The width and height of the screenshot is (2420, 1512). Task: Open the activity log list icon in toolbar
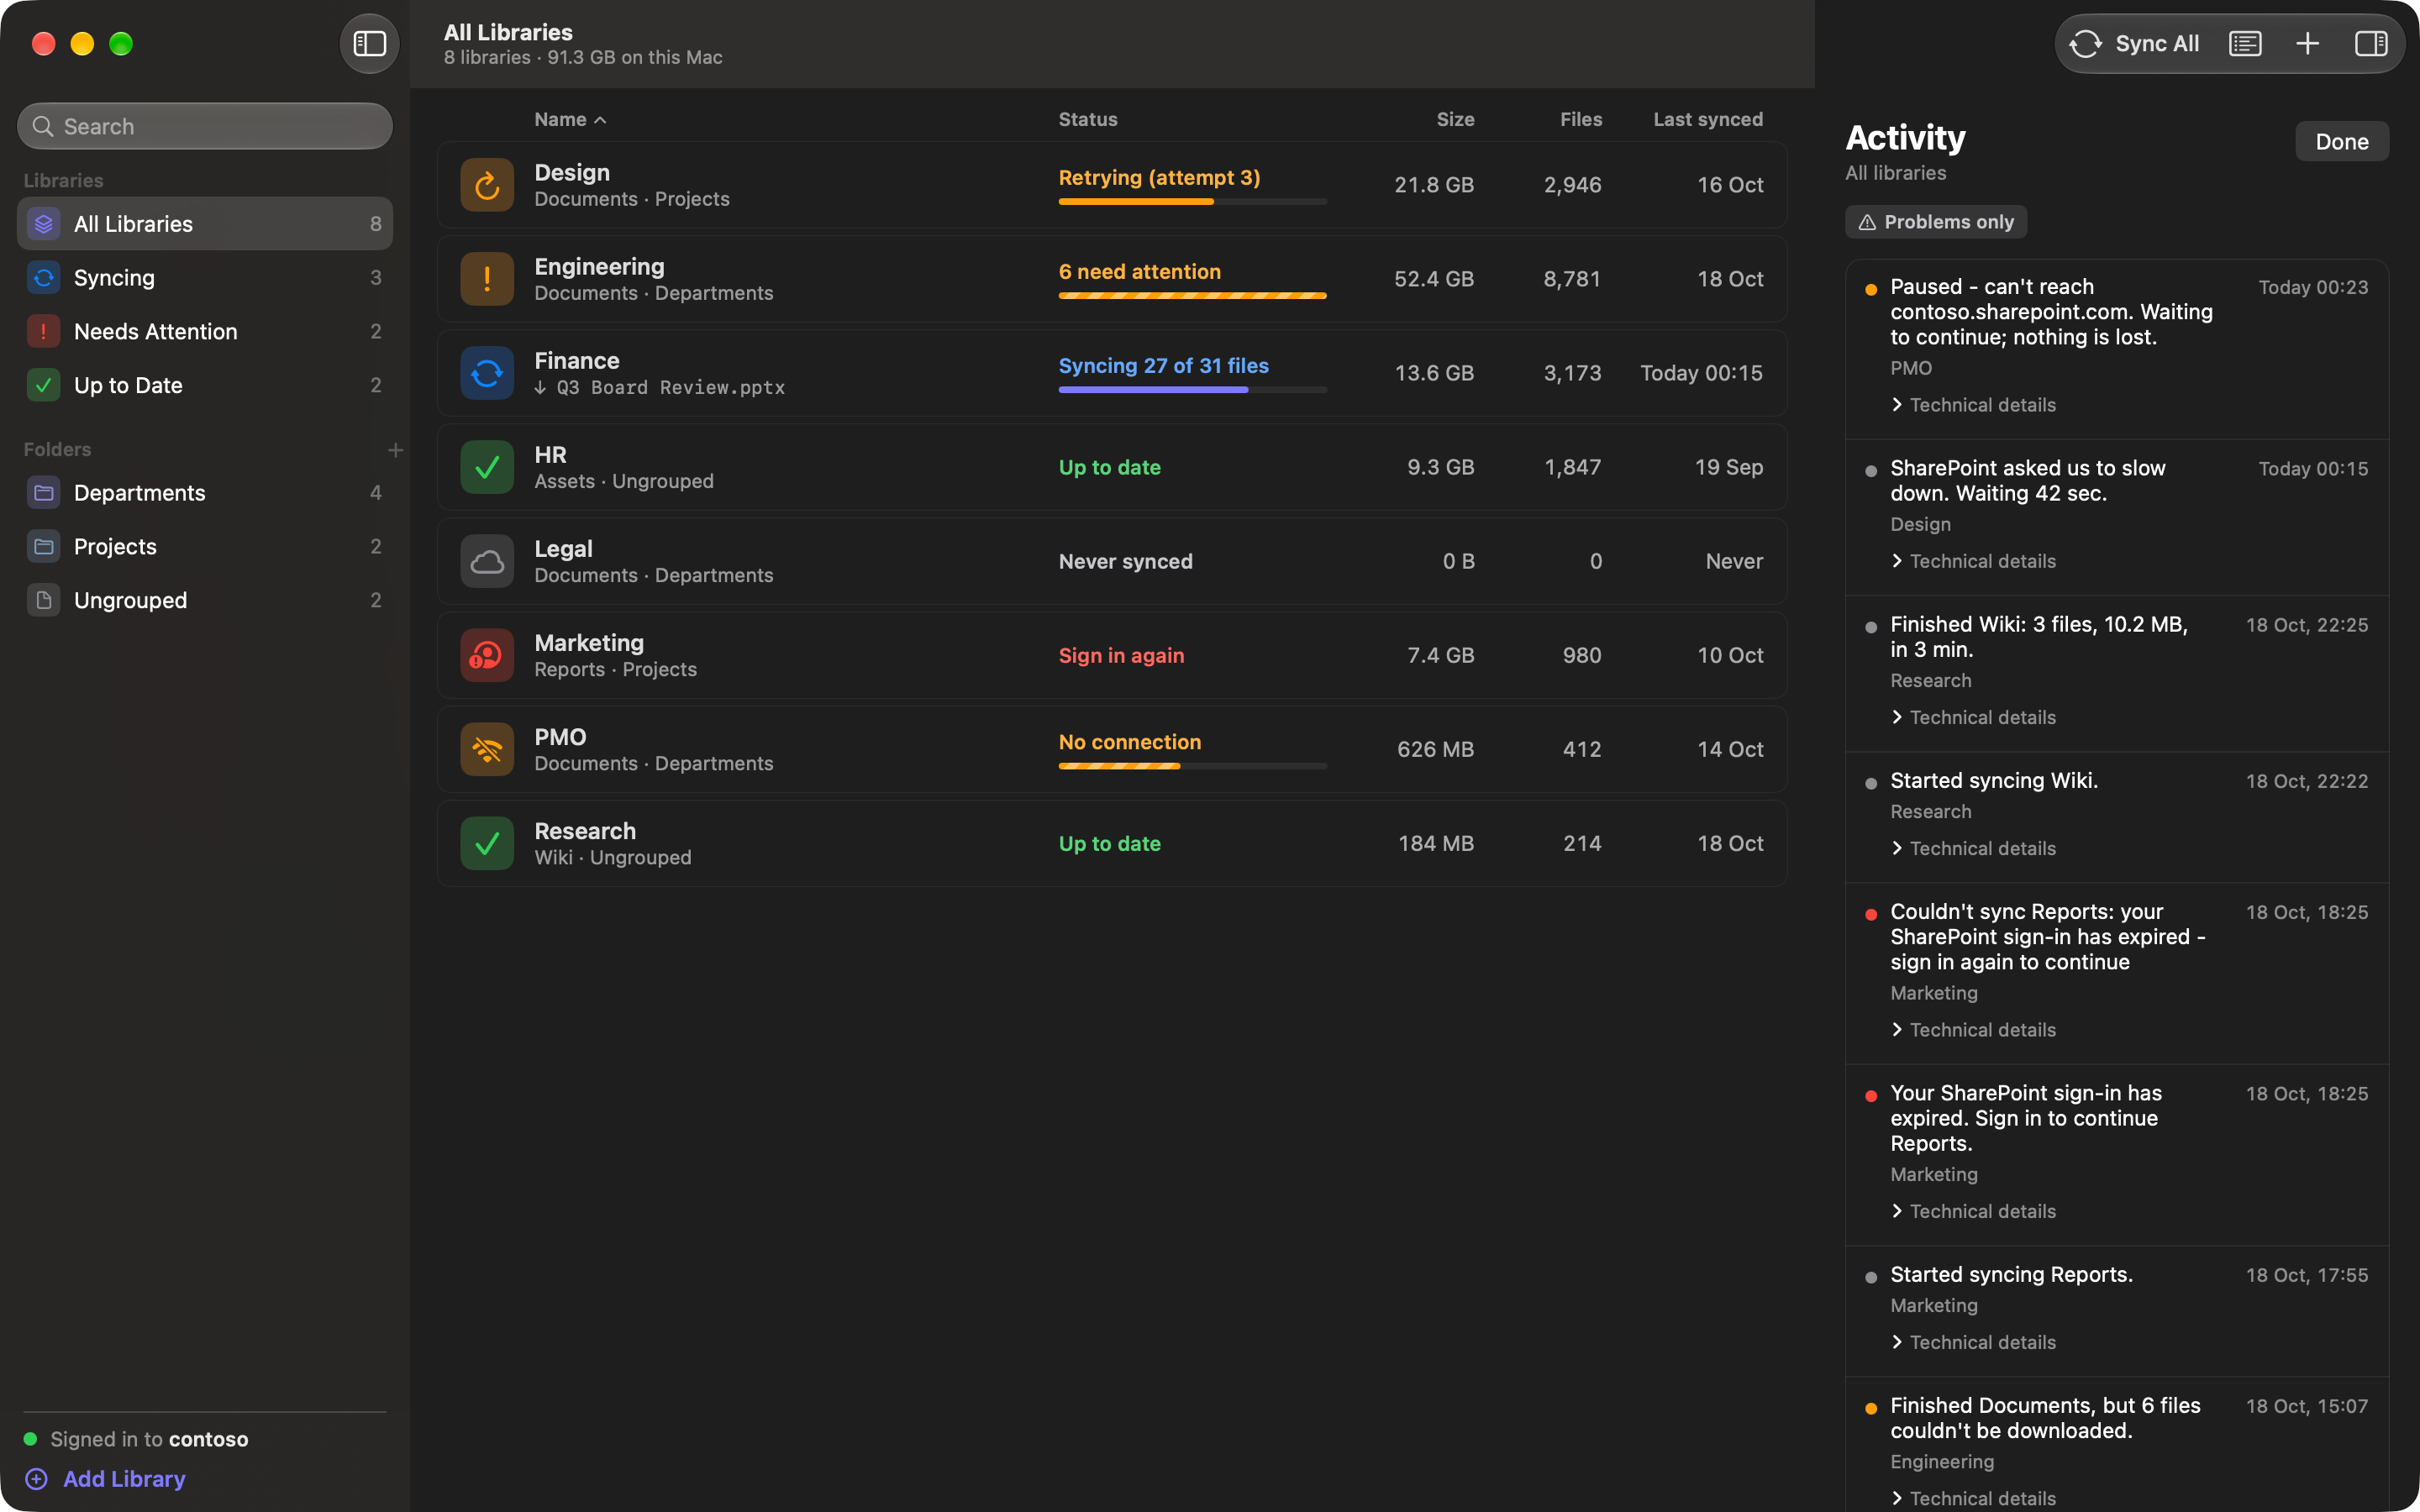[x=2245, y=44]
